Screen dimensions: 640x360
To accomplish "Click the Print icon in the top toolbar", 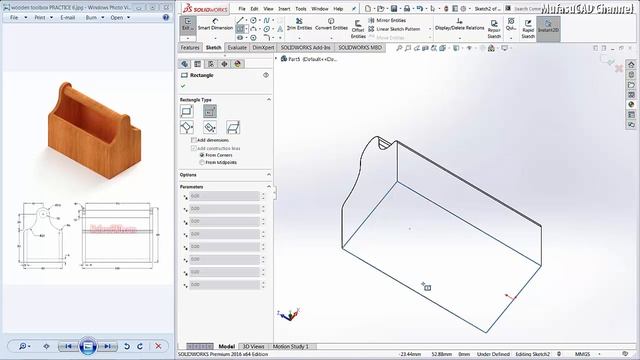I will pyautogui.click(x=407, y=9).
